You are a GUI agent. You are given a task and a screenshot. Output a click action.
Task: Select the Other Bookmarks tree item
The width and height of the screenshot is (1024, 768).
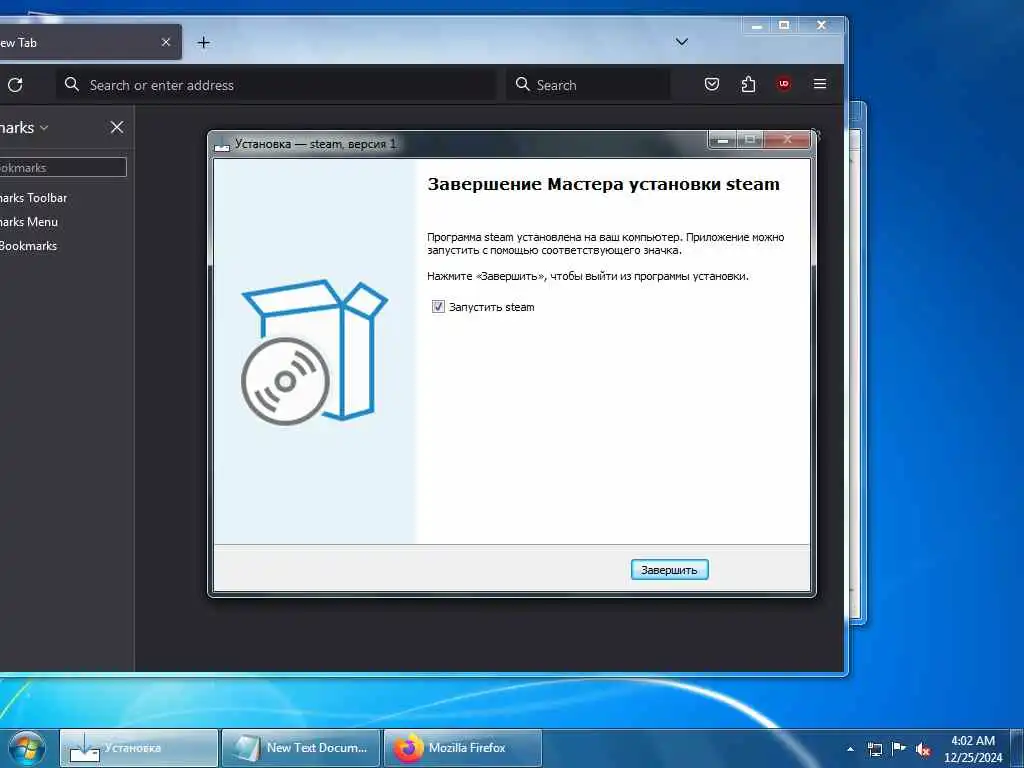tap(28, 246)
